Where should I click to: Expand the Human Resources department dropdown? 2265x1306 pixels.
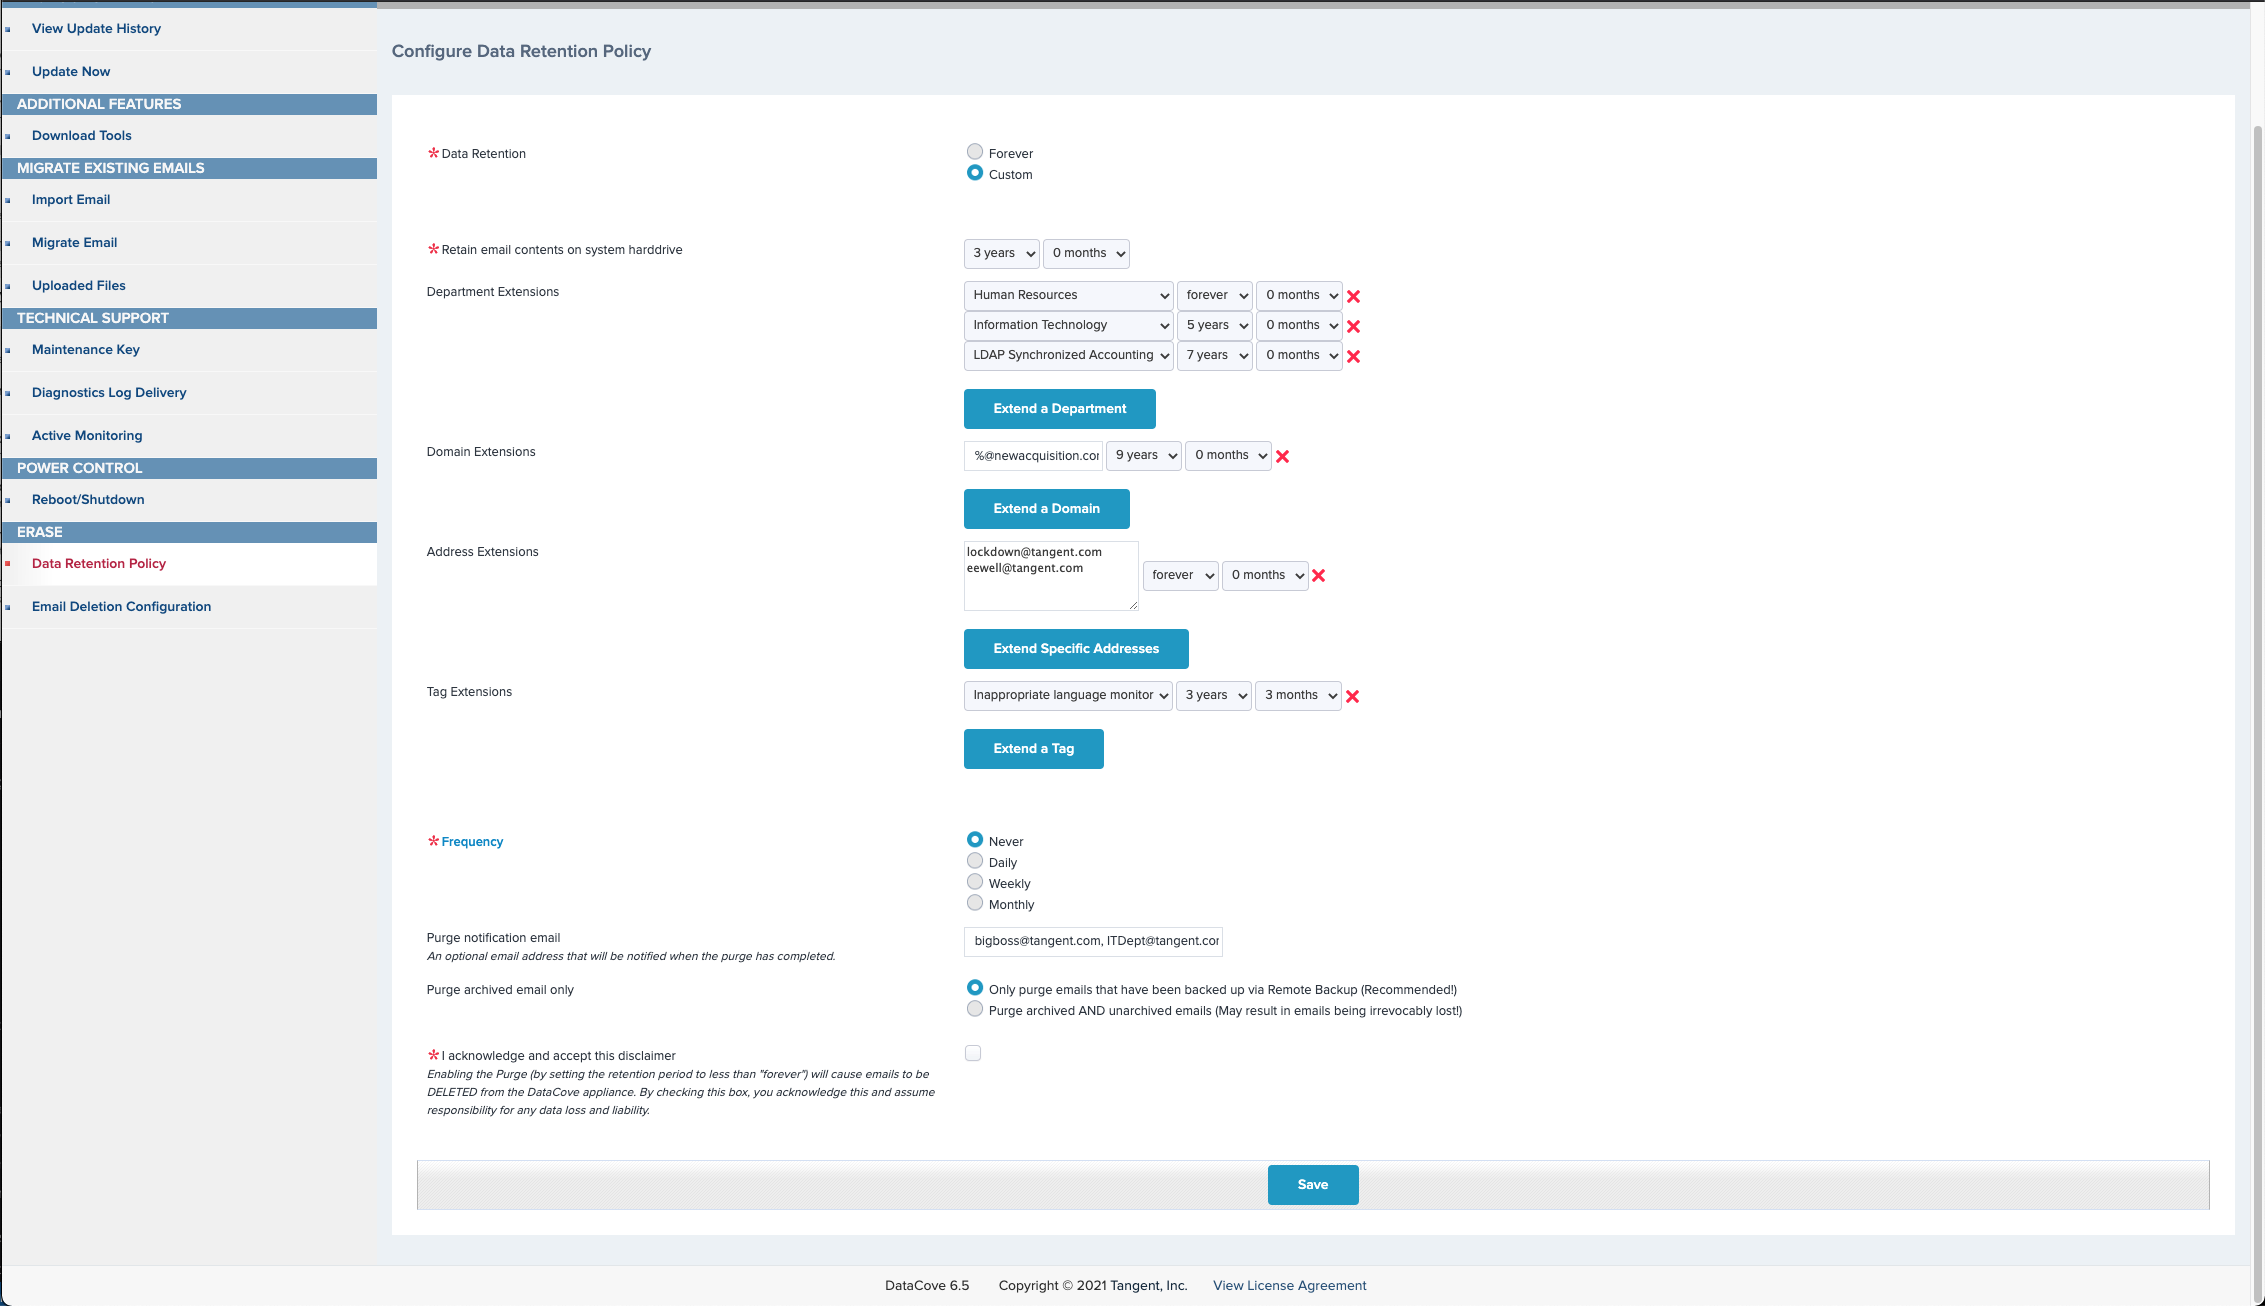pyautogui.click(x=1068, y=295)
